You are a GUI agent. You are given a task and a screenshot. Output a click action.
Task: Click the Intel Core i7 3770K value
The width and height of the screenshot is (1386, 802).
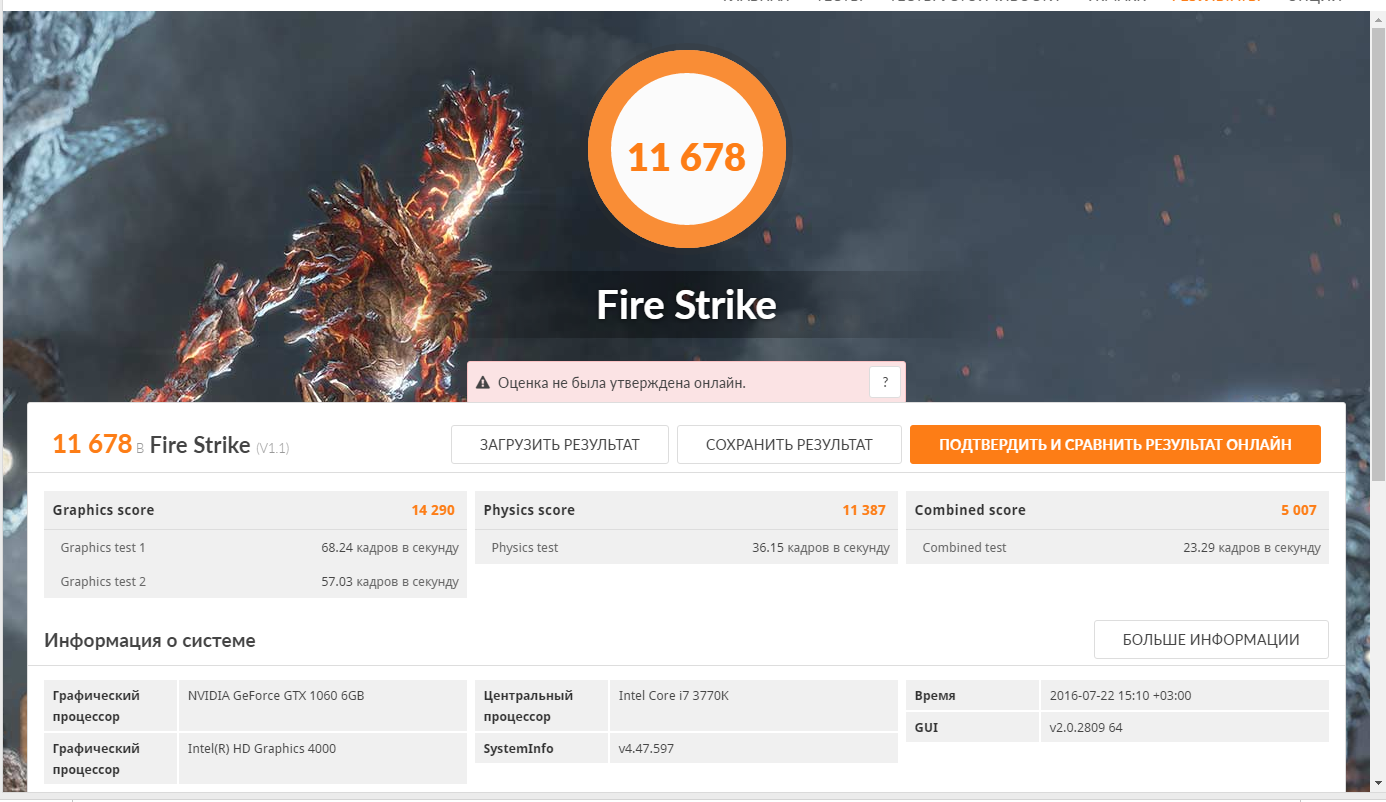(x=674, y=696)
